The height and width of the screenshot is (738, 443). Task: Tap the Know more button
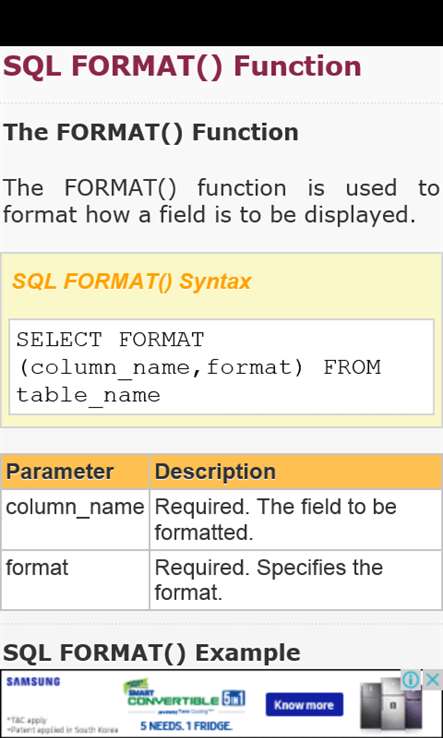click(x=304, y=705)
